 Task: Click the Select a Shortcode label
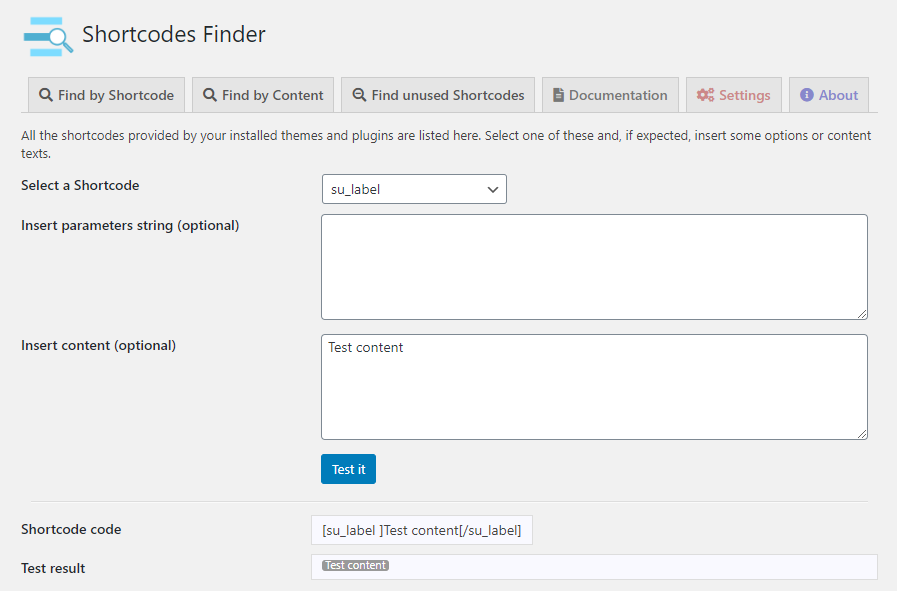[x=80, y=185]
